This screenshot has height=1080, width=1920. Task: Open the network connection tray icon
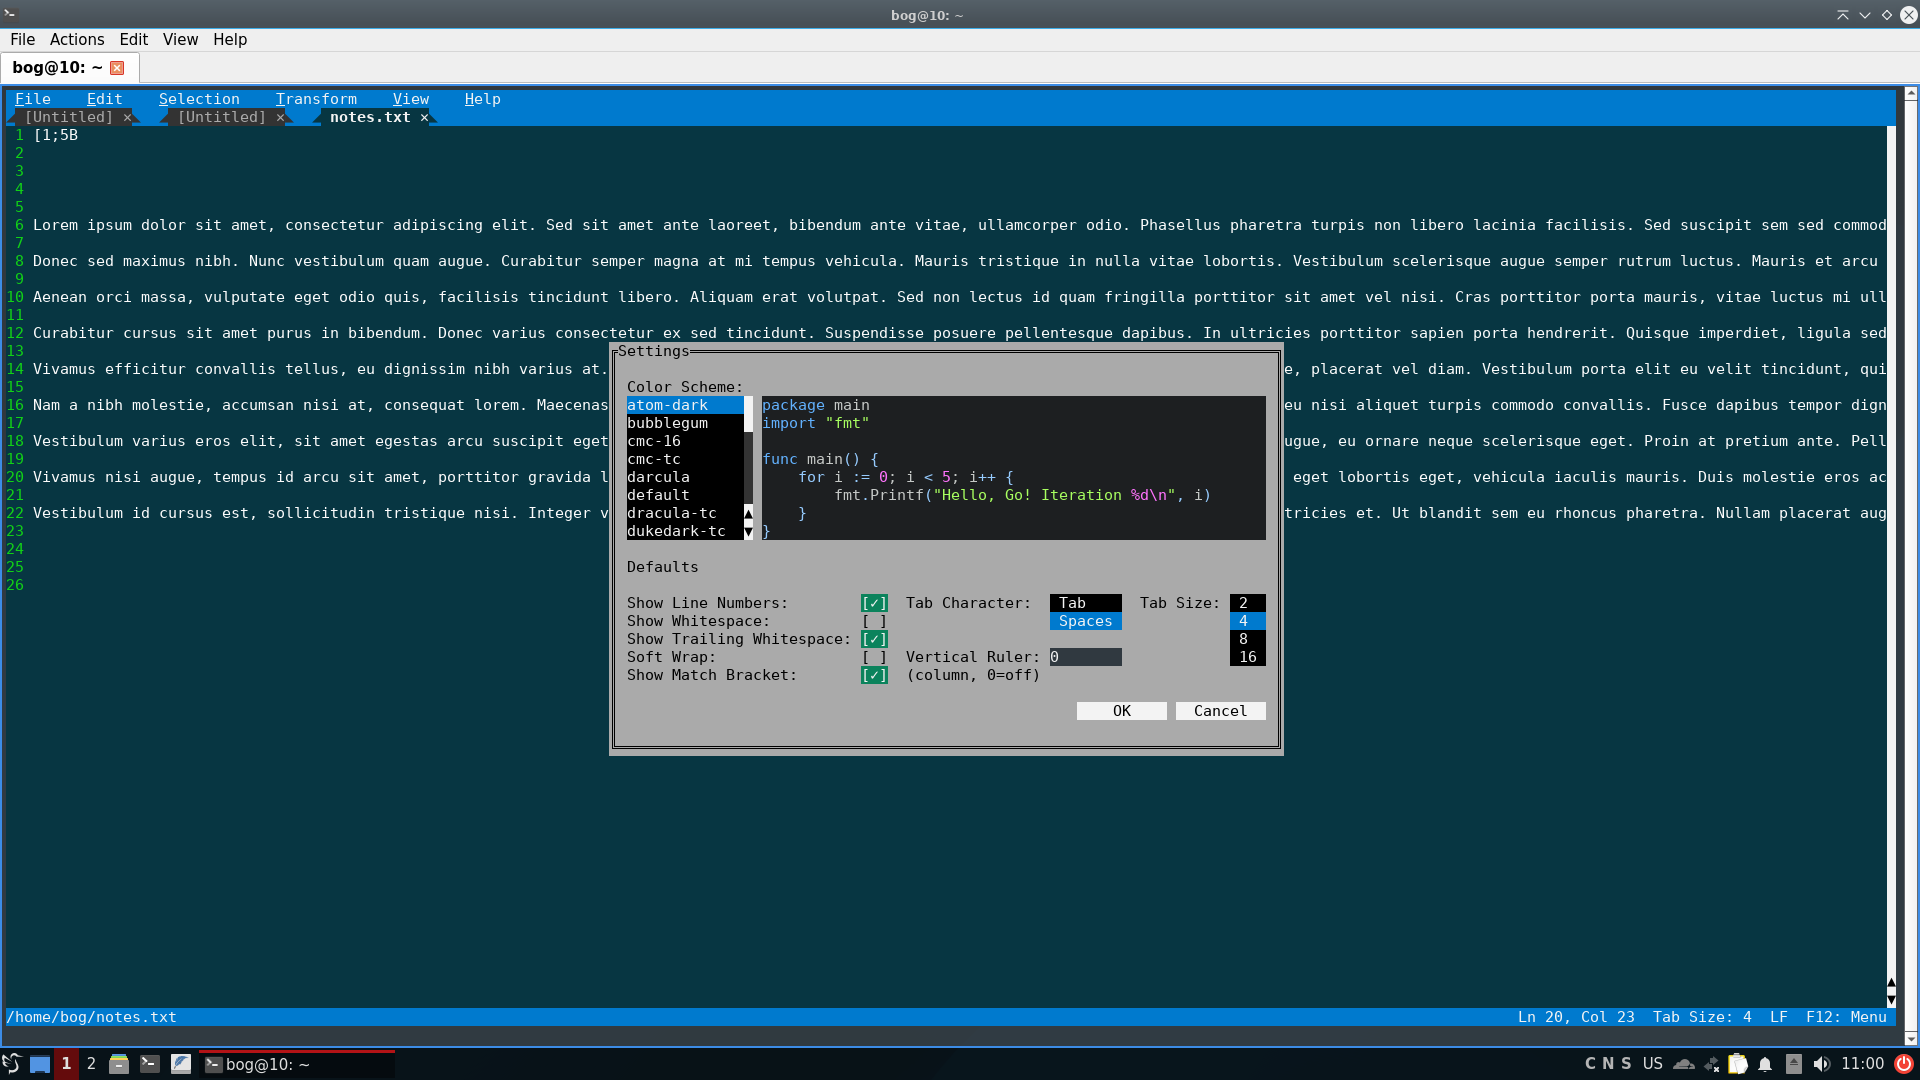point(1712,1065)
